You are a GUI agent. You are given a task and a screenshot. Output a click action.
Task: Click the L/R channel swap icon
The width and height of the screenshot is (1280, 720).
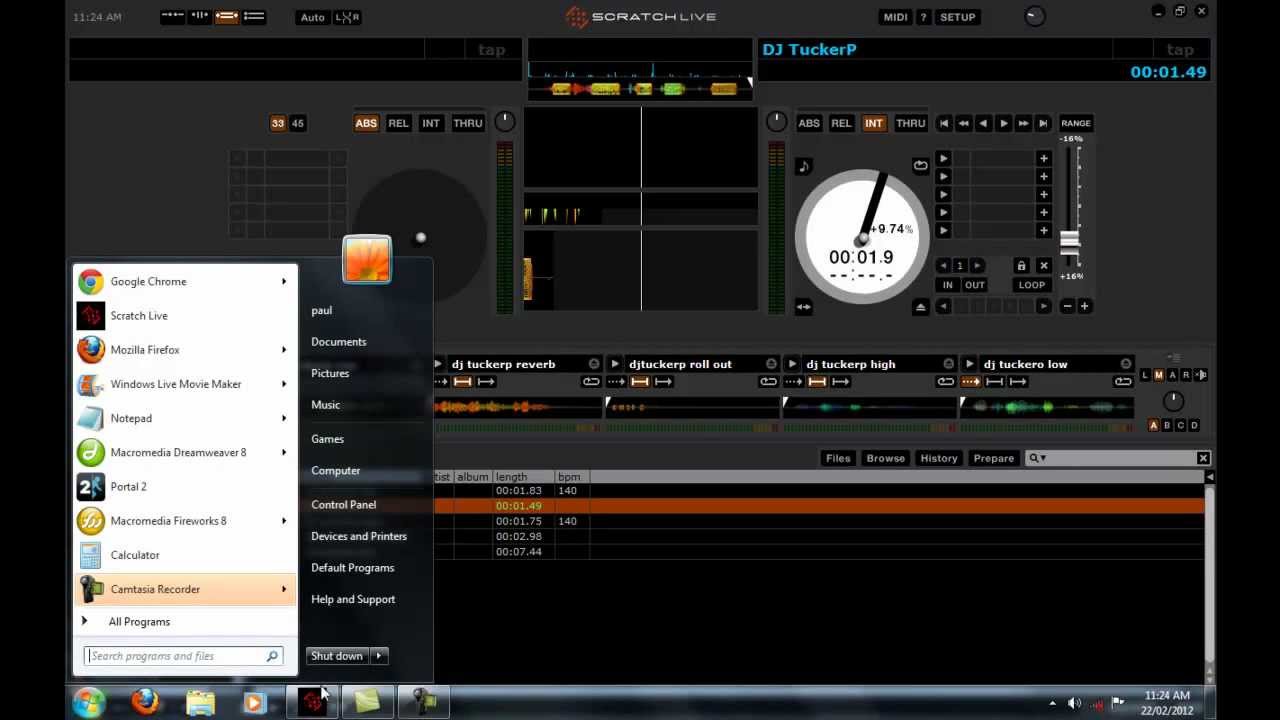click(347, 17)
